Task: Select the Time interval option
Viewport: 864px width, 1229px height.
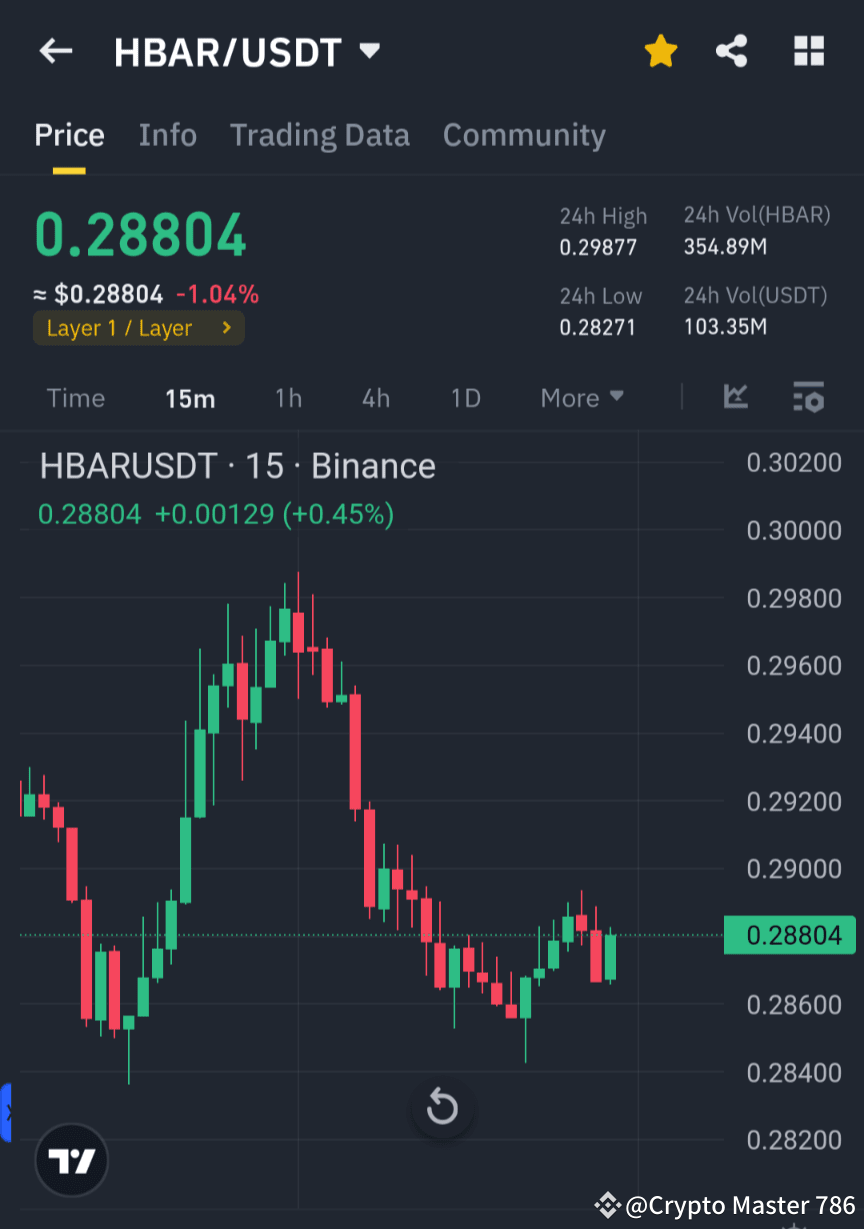Action: point(75,398)
